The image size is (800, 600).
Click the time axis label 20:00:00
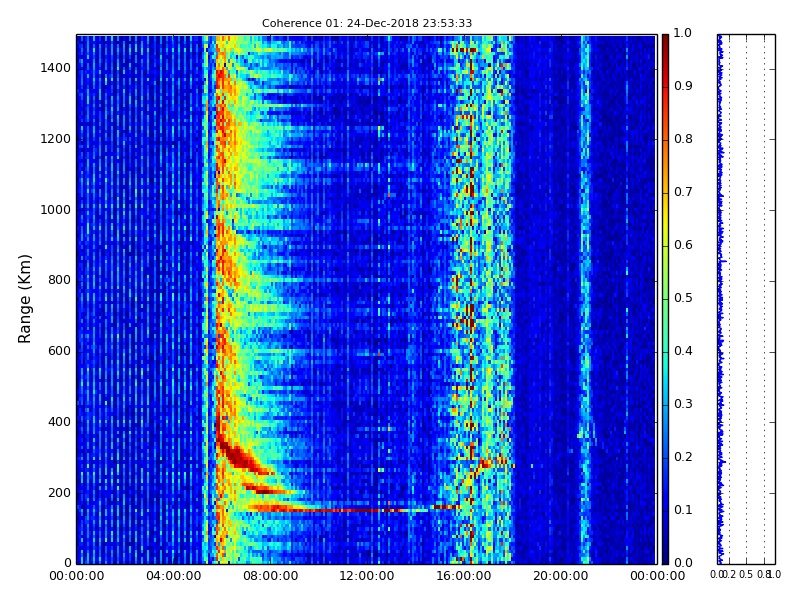coord(561,576)
